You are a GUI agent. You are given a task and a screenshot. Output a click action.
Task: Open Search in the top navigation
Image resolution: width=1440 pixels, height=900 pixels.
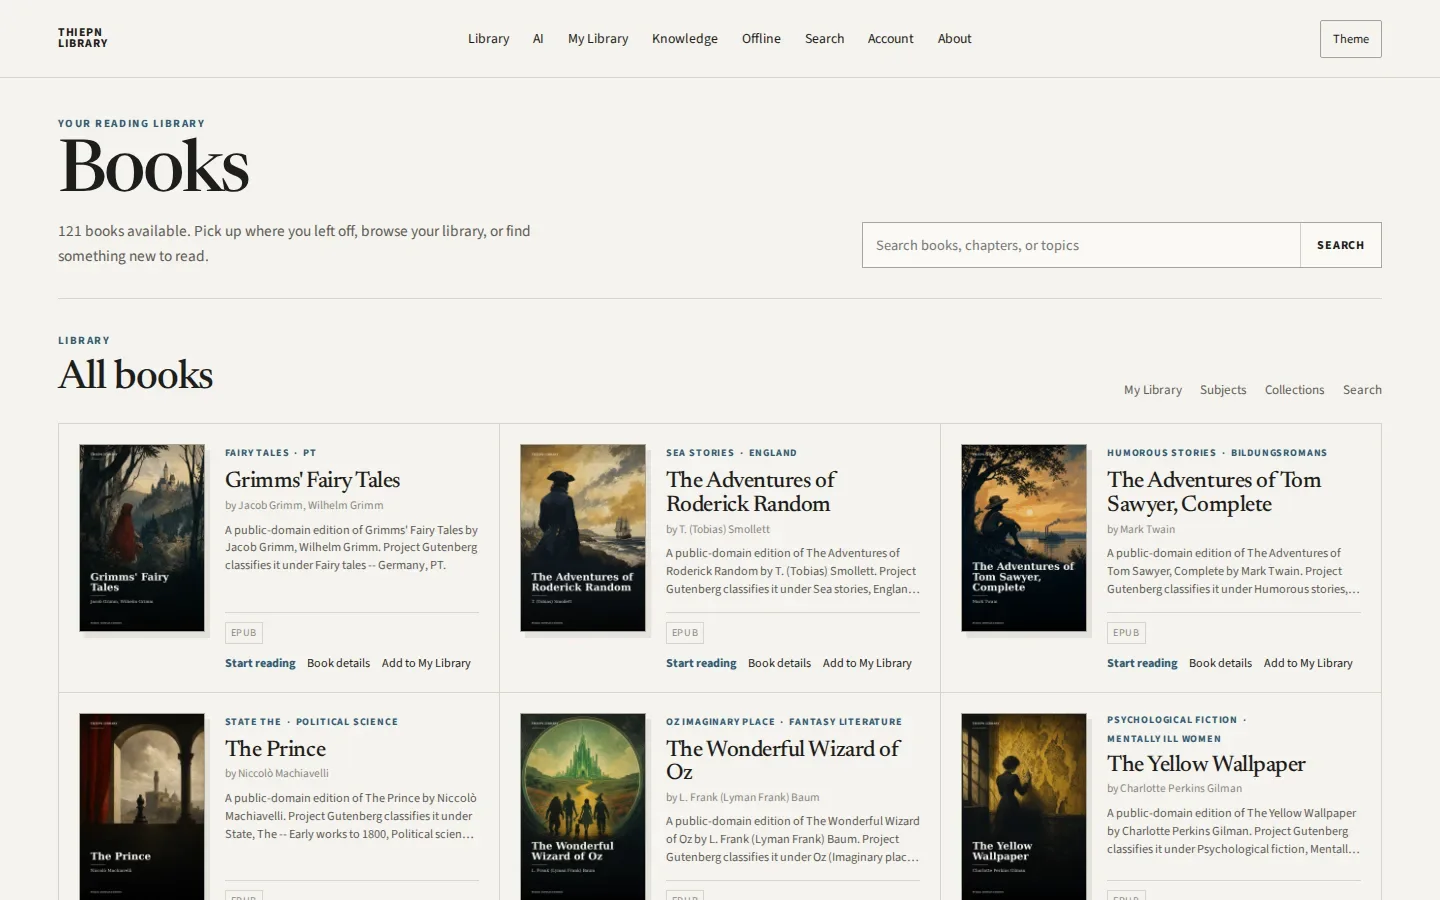click(824, 39)
